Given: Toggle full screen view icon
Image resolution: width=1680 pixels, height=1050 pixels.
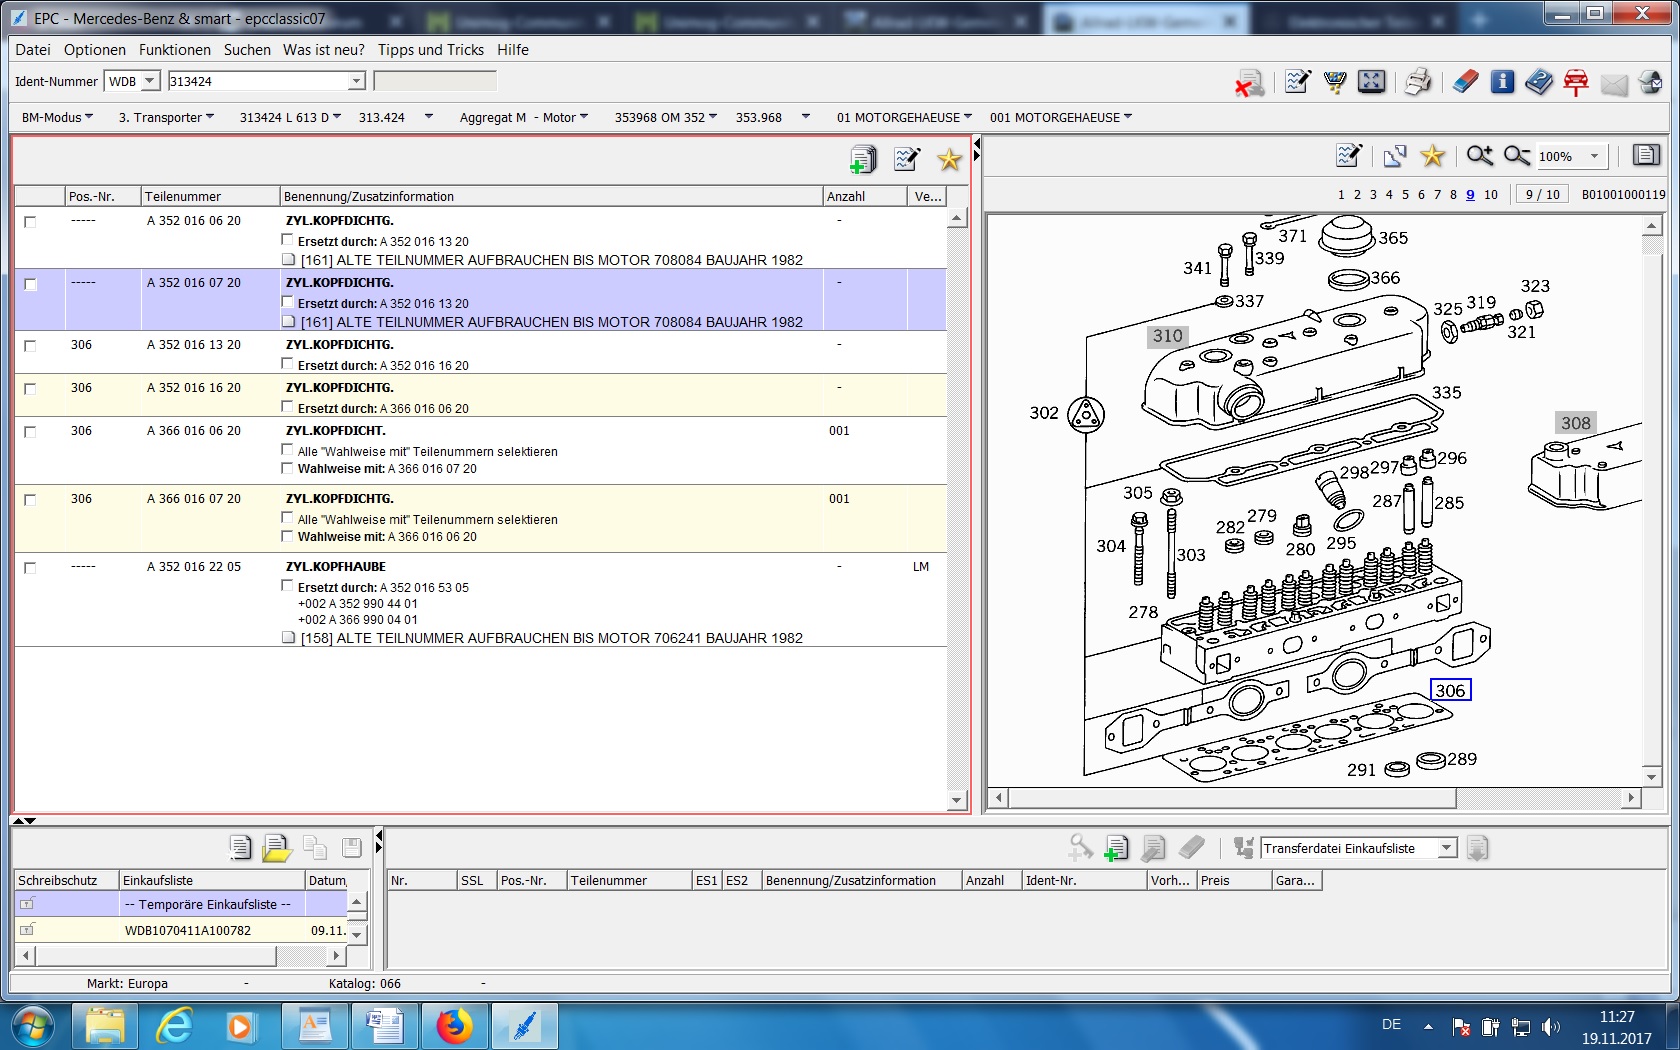Looking at the screenshot, I should (1371, 82).
